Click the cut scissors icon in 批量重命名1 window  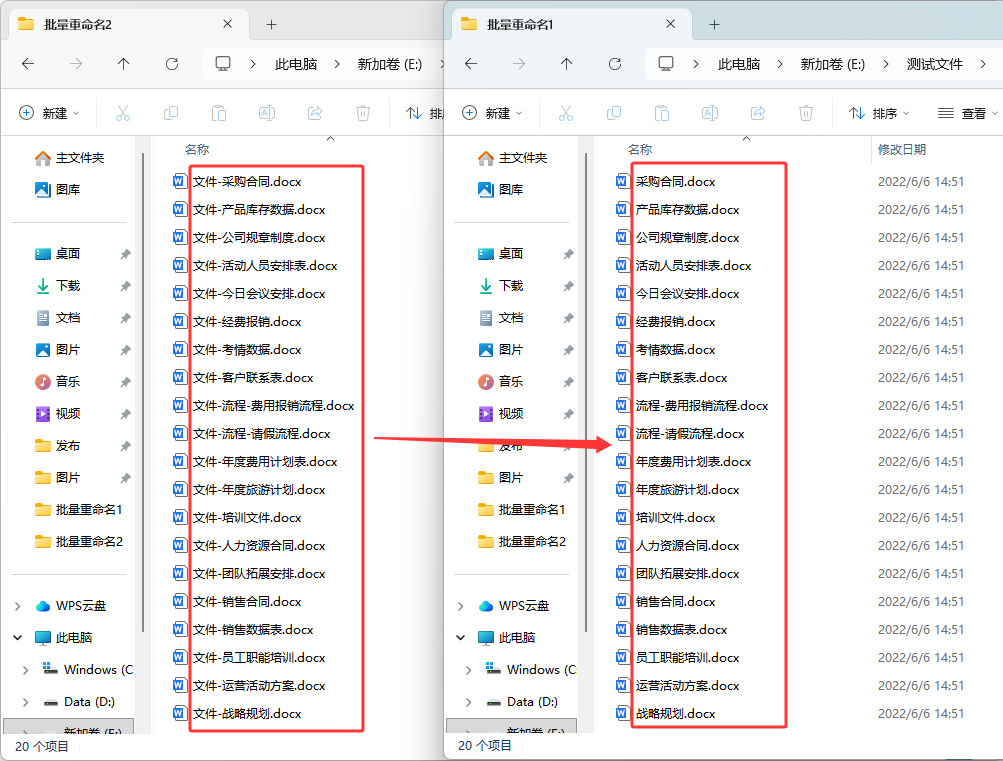[565, 113]
